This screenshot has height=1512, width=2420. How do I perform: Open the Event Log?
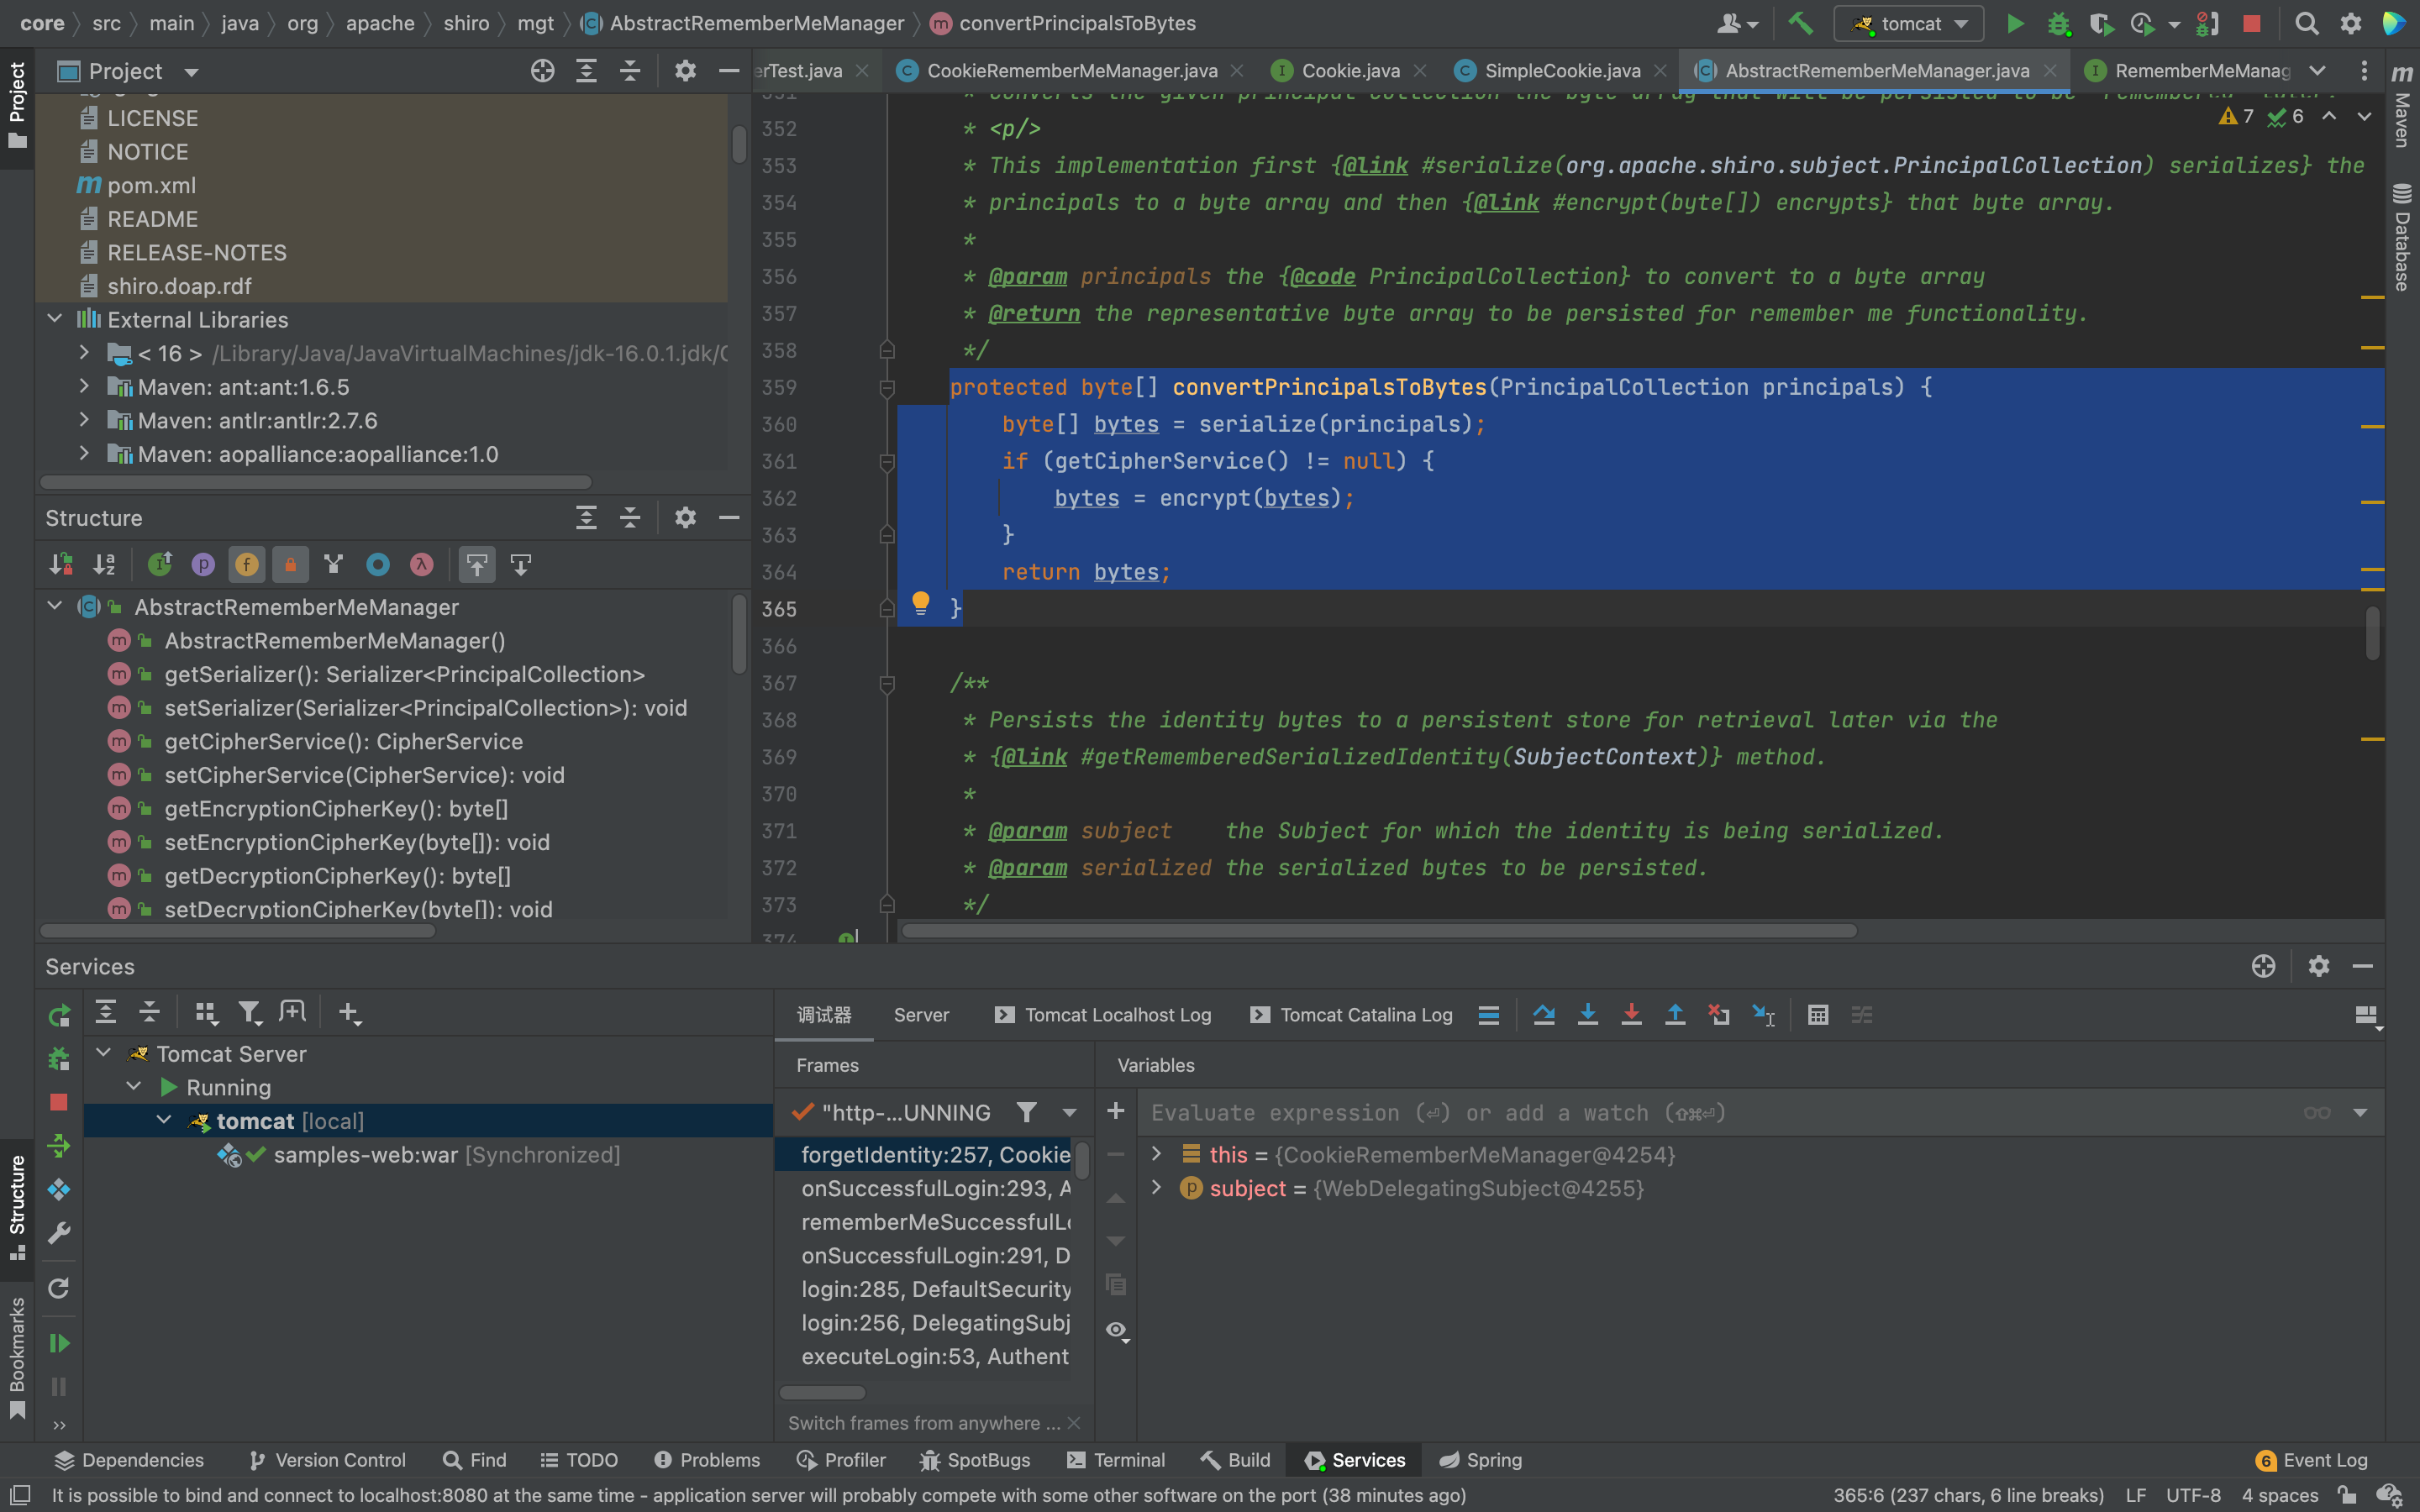click(2312, 1460)
